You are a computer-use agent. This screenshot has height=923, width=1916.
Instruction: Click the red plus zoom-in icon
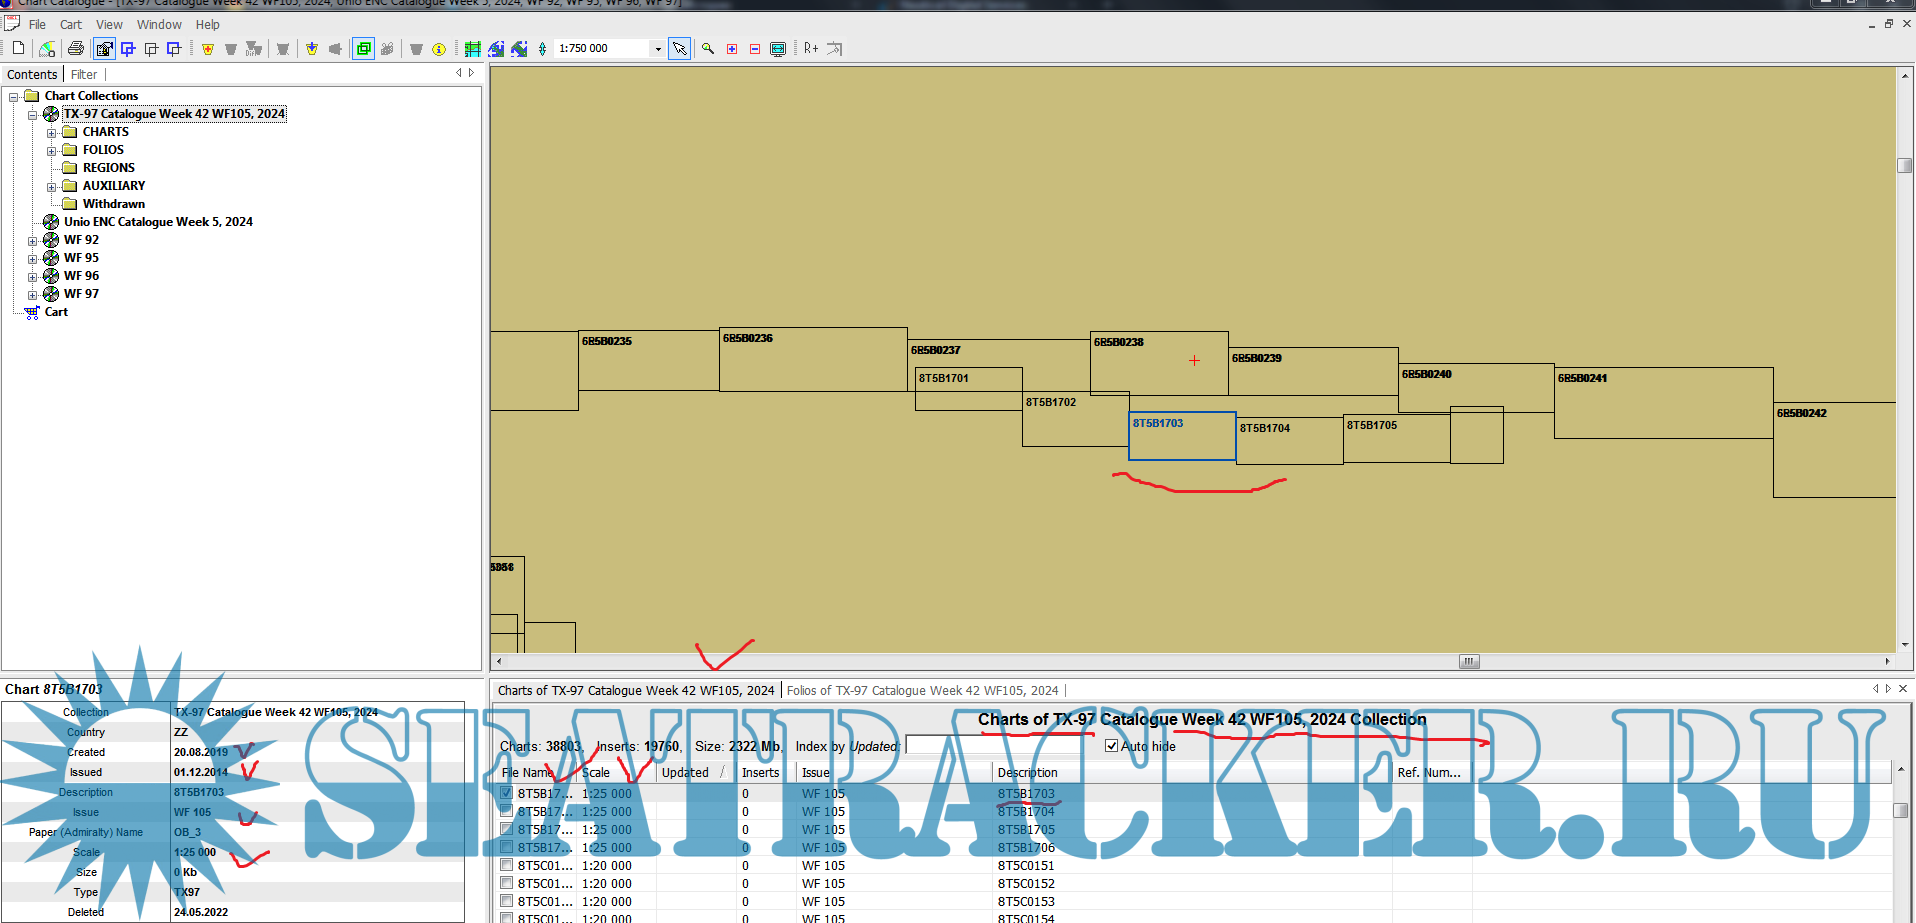pos(732,49)
